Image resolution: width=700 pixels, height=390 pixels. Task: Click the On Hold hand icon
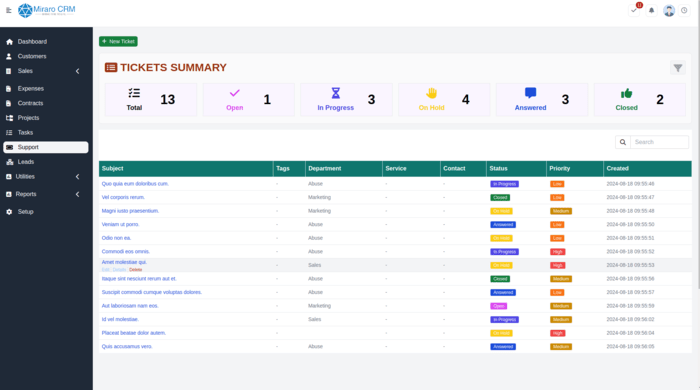[431, 93]
